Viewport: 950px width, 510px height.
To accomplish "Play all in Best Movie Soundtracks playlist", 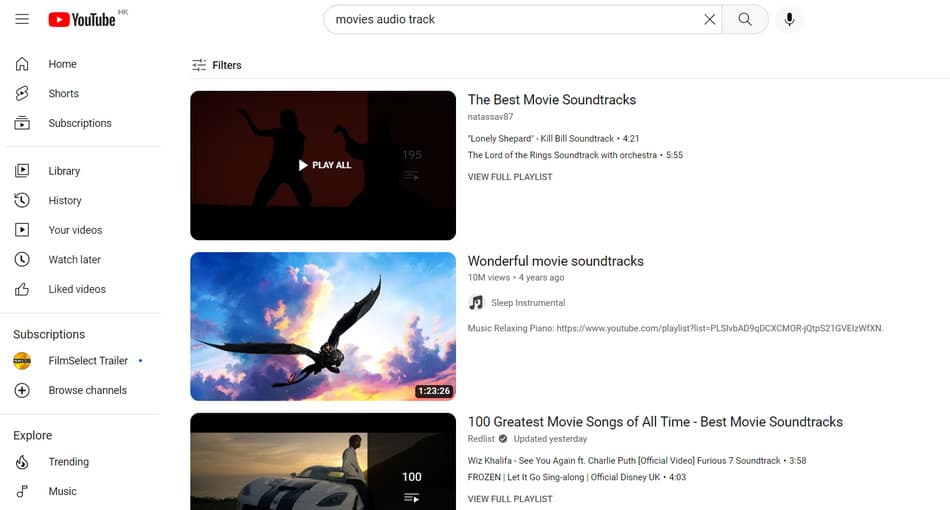I will click(x=324, y=165).
